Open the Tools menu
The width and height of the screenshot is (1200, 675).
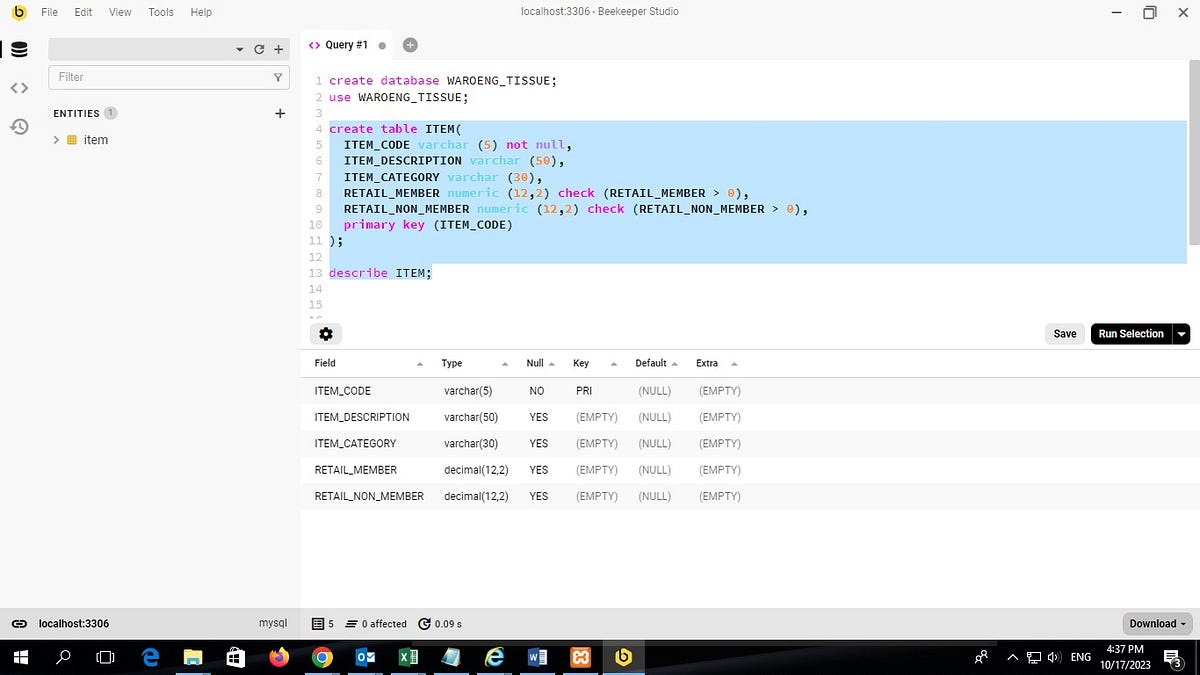(x=160, y=12)
